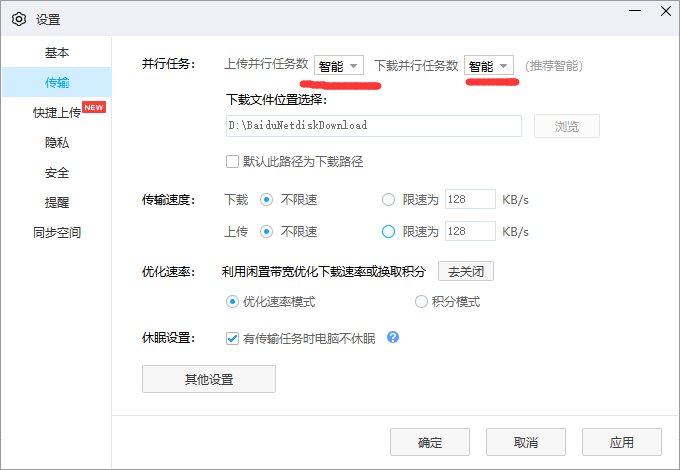This screenshot has height=470, width=680.
Task: Apply changes with the 应用 button
Action: tap(621, 442)
